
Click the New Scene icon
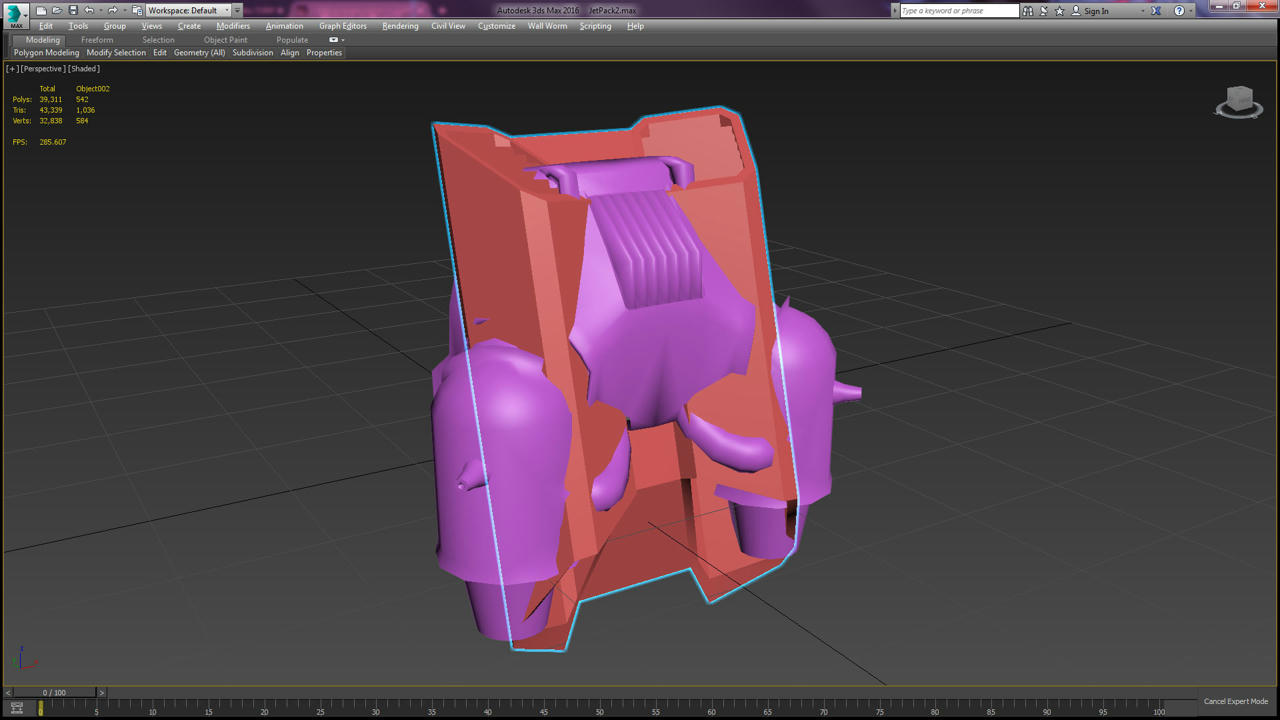tap(41, 10)
